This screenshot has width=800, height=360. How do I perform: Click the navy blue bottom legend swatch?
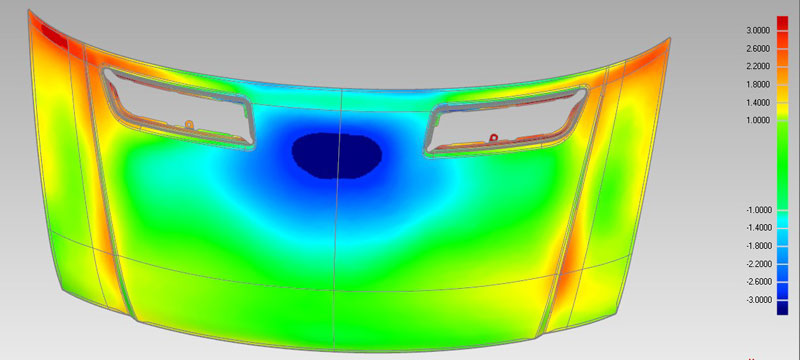click(x=782, y=307)
